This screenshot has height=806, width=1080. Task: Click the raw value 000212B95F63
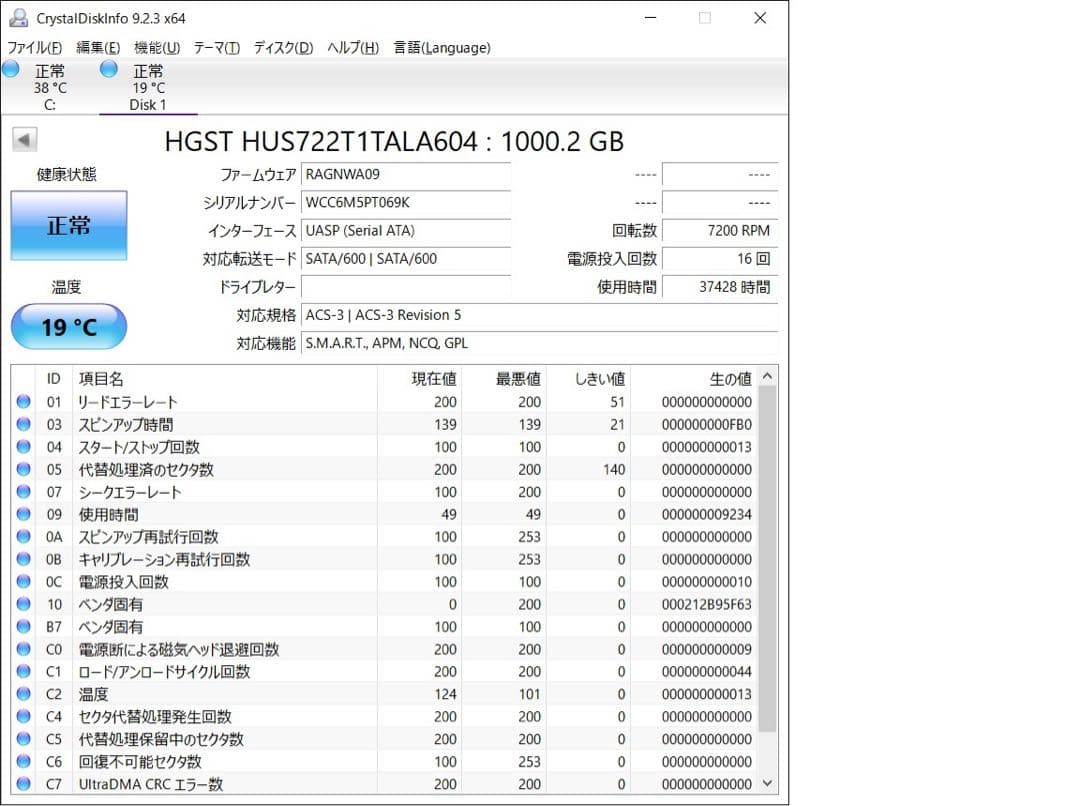point(707,604)
